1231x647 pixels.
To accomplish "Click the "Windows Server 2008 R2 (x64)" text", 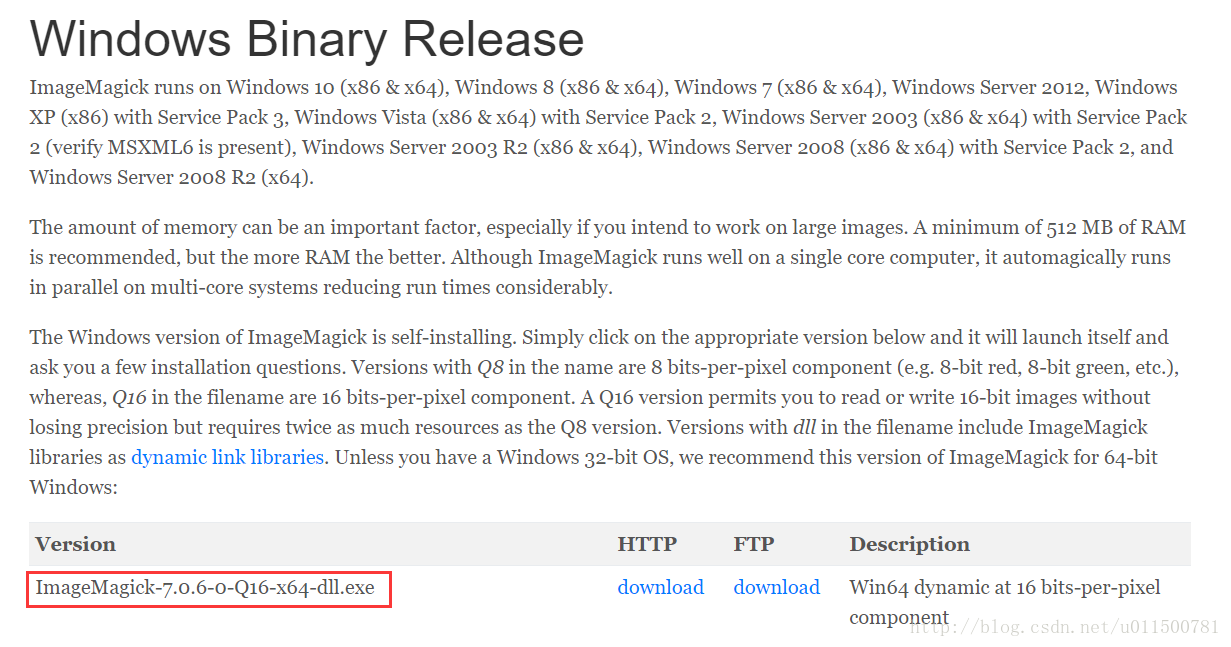I will [x=169, y=178].
